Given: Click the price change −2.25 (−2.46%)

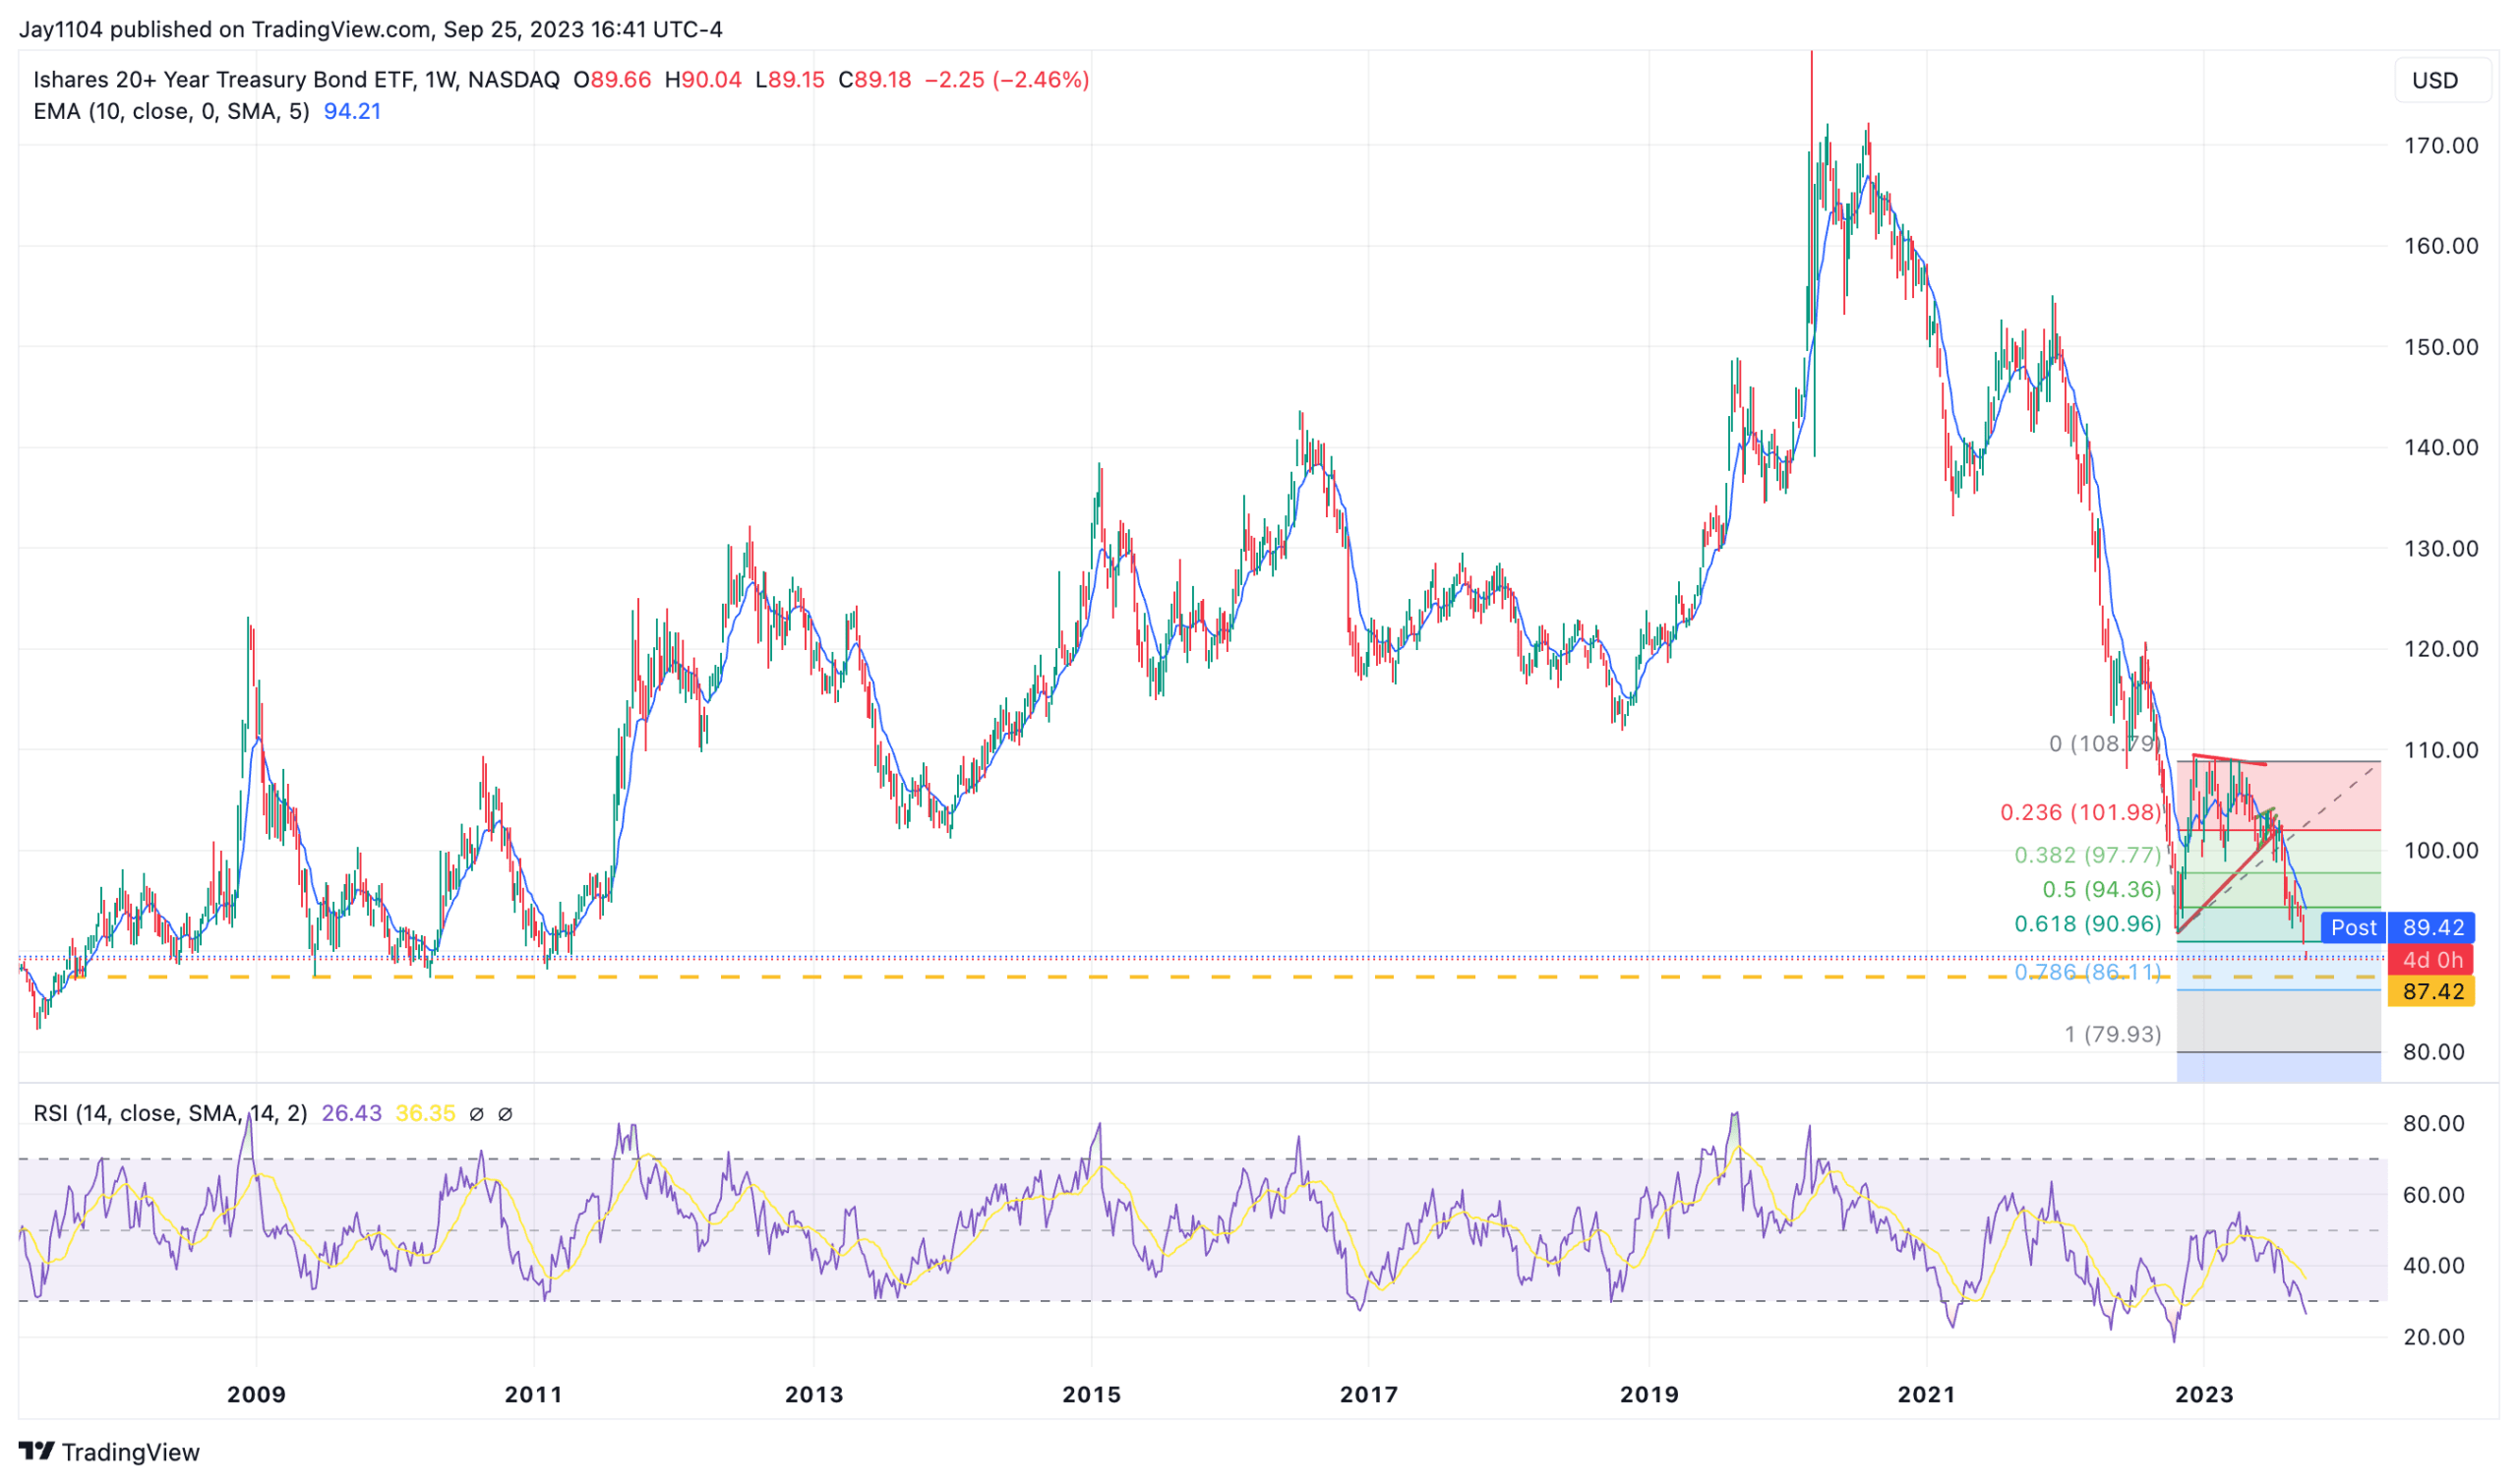Looking at the screenshot, I should tap(1006, 80).
